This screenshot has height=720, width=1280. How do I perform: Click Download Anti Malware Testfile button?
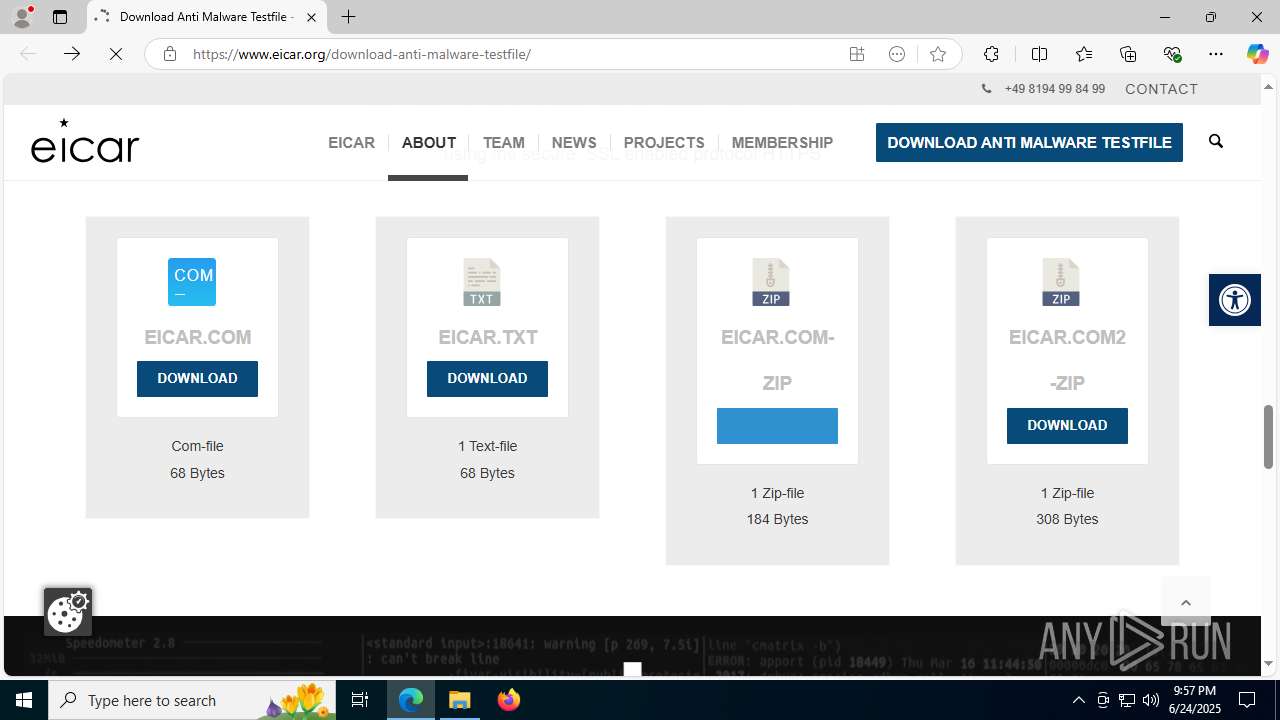click(x=1029, y=142)
